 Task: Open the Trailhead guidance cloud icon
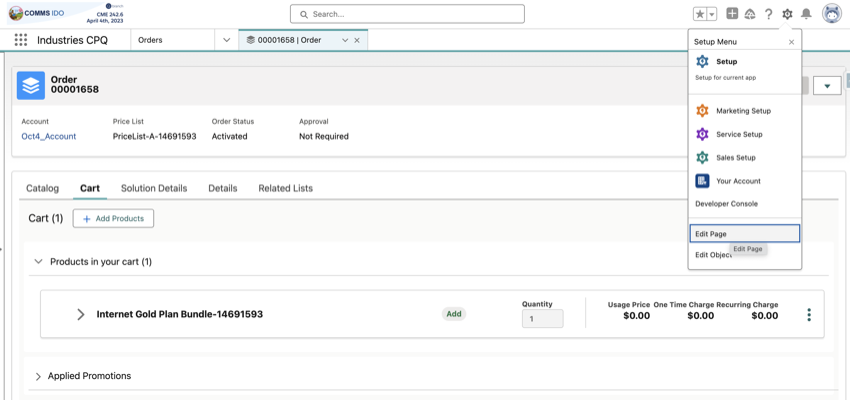[x=750, y=14]
